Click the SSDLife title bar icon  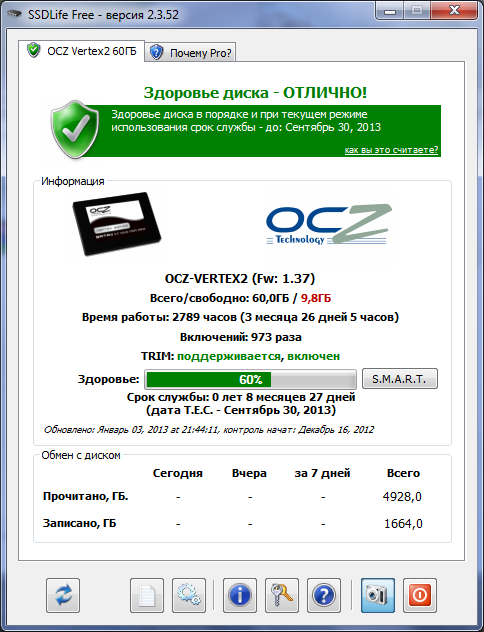pyautogui.click(x=15, y=14)
